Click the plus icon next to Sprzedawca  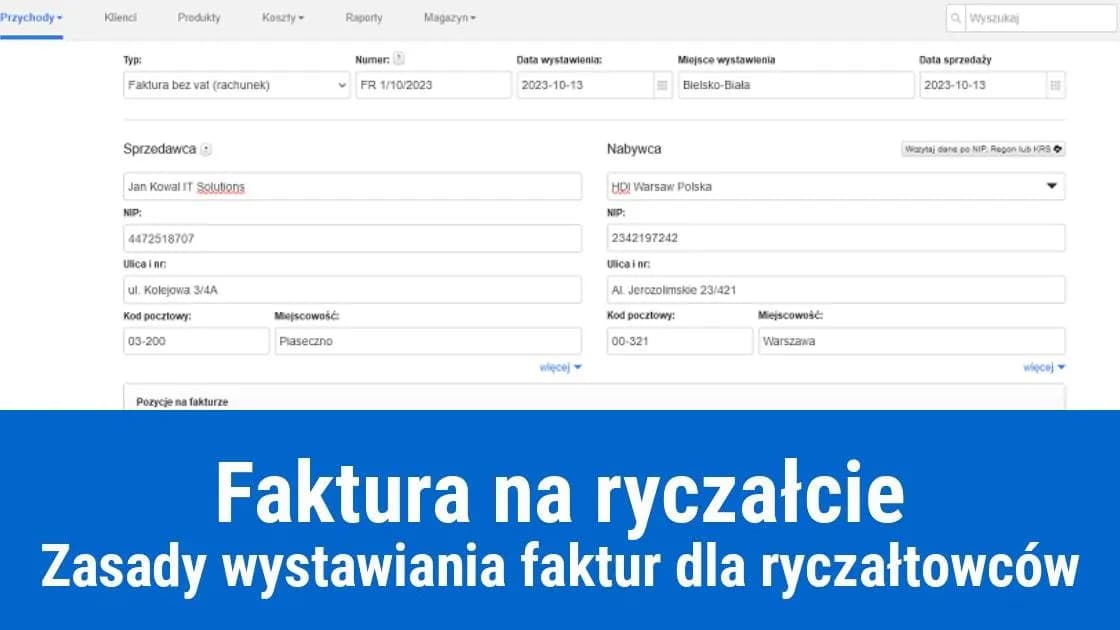click(207, 148)
